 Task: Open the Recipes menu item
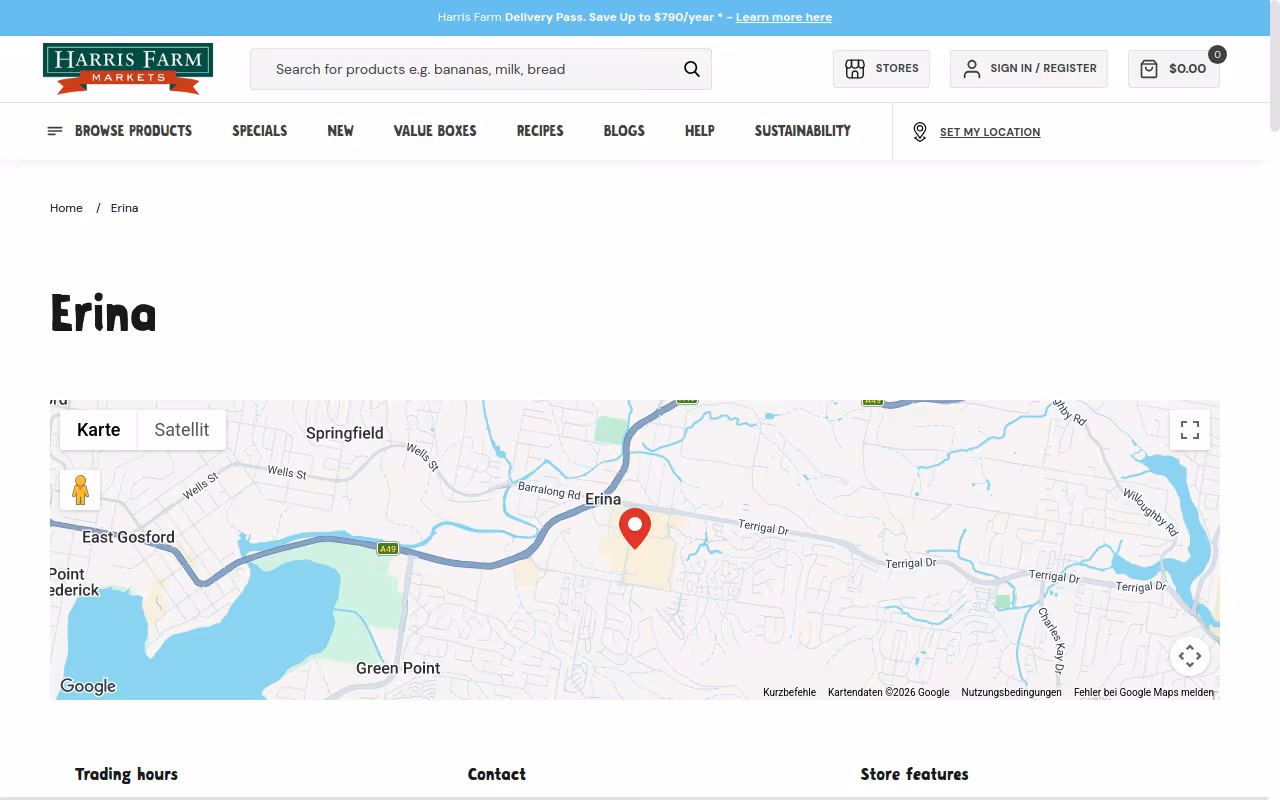[x=540, y=131]
